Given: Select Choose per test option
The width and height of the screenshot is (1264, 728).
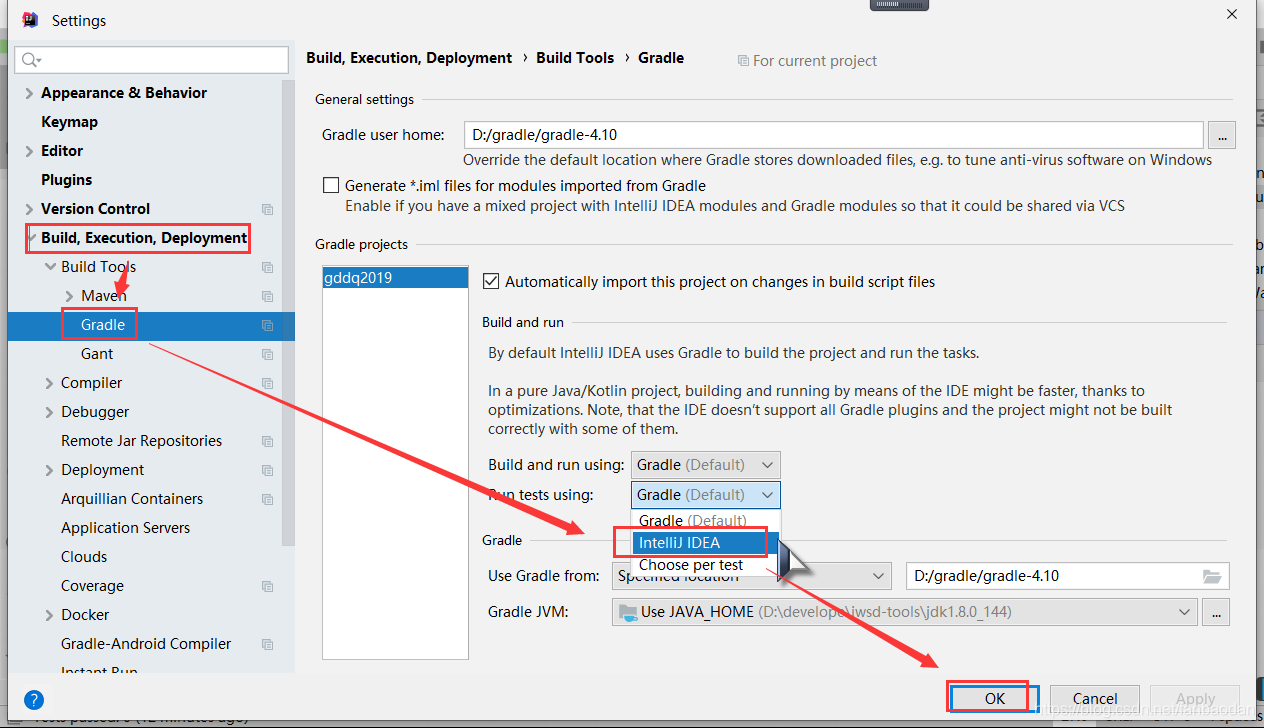Looking at the screenshot, I should (706, 565).
